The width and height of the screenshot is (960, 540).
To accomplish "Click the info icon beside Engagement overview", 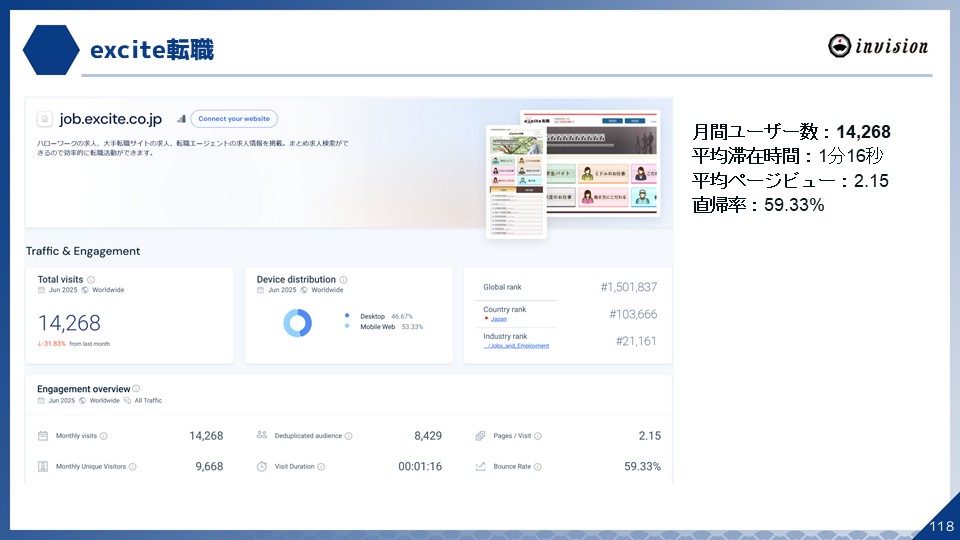I will coord(136,388).
